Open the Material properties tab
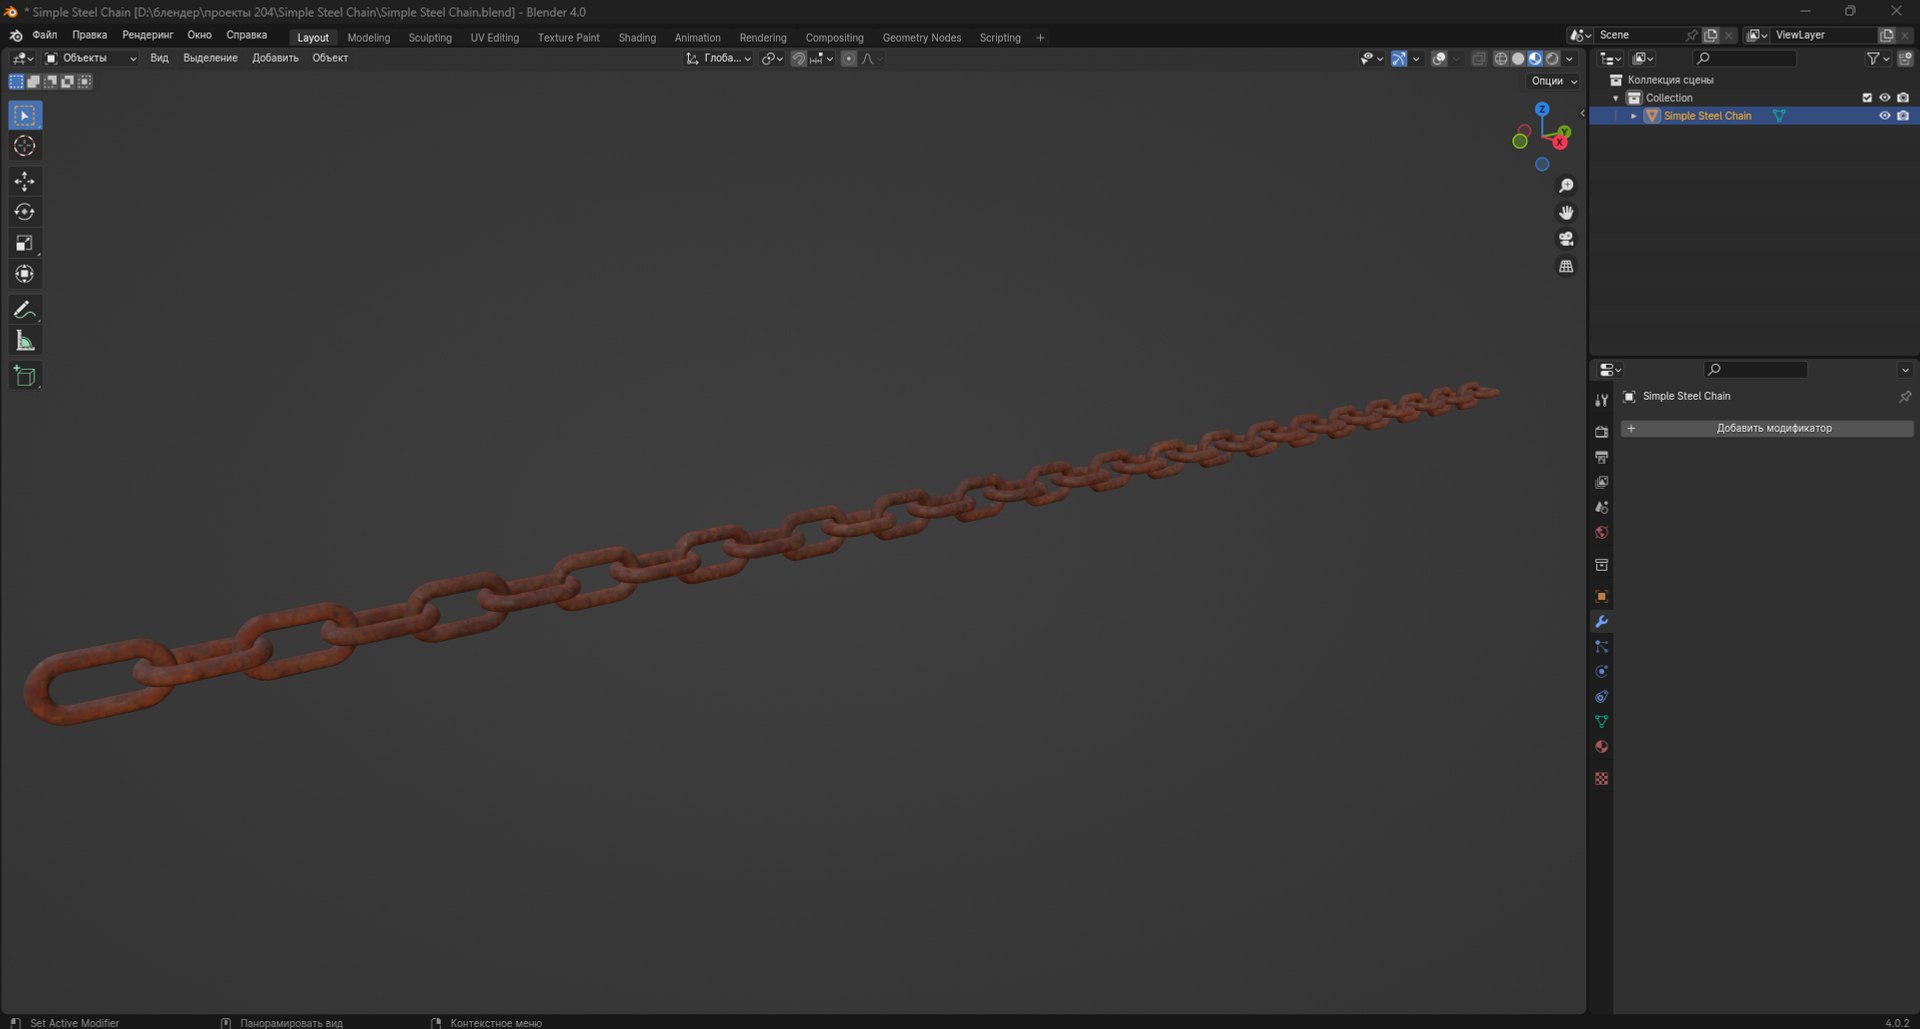This screenshot has width=1920, height=1029. click(x=1601, y=747)
